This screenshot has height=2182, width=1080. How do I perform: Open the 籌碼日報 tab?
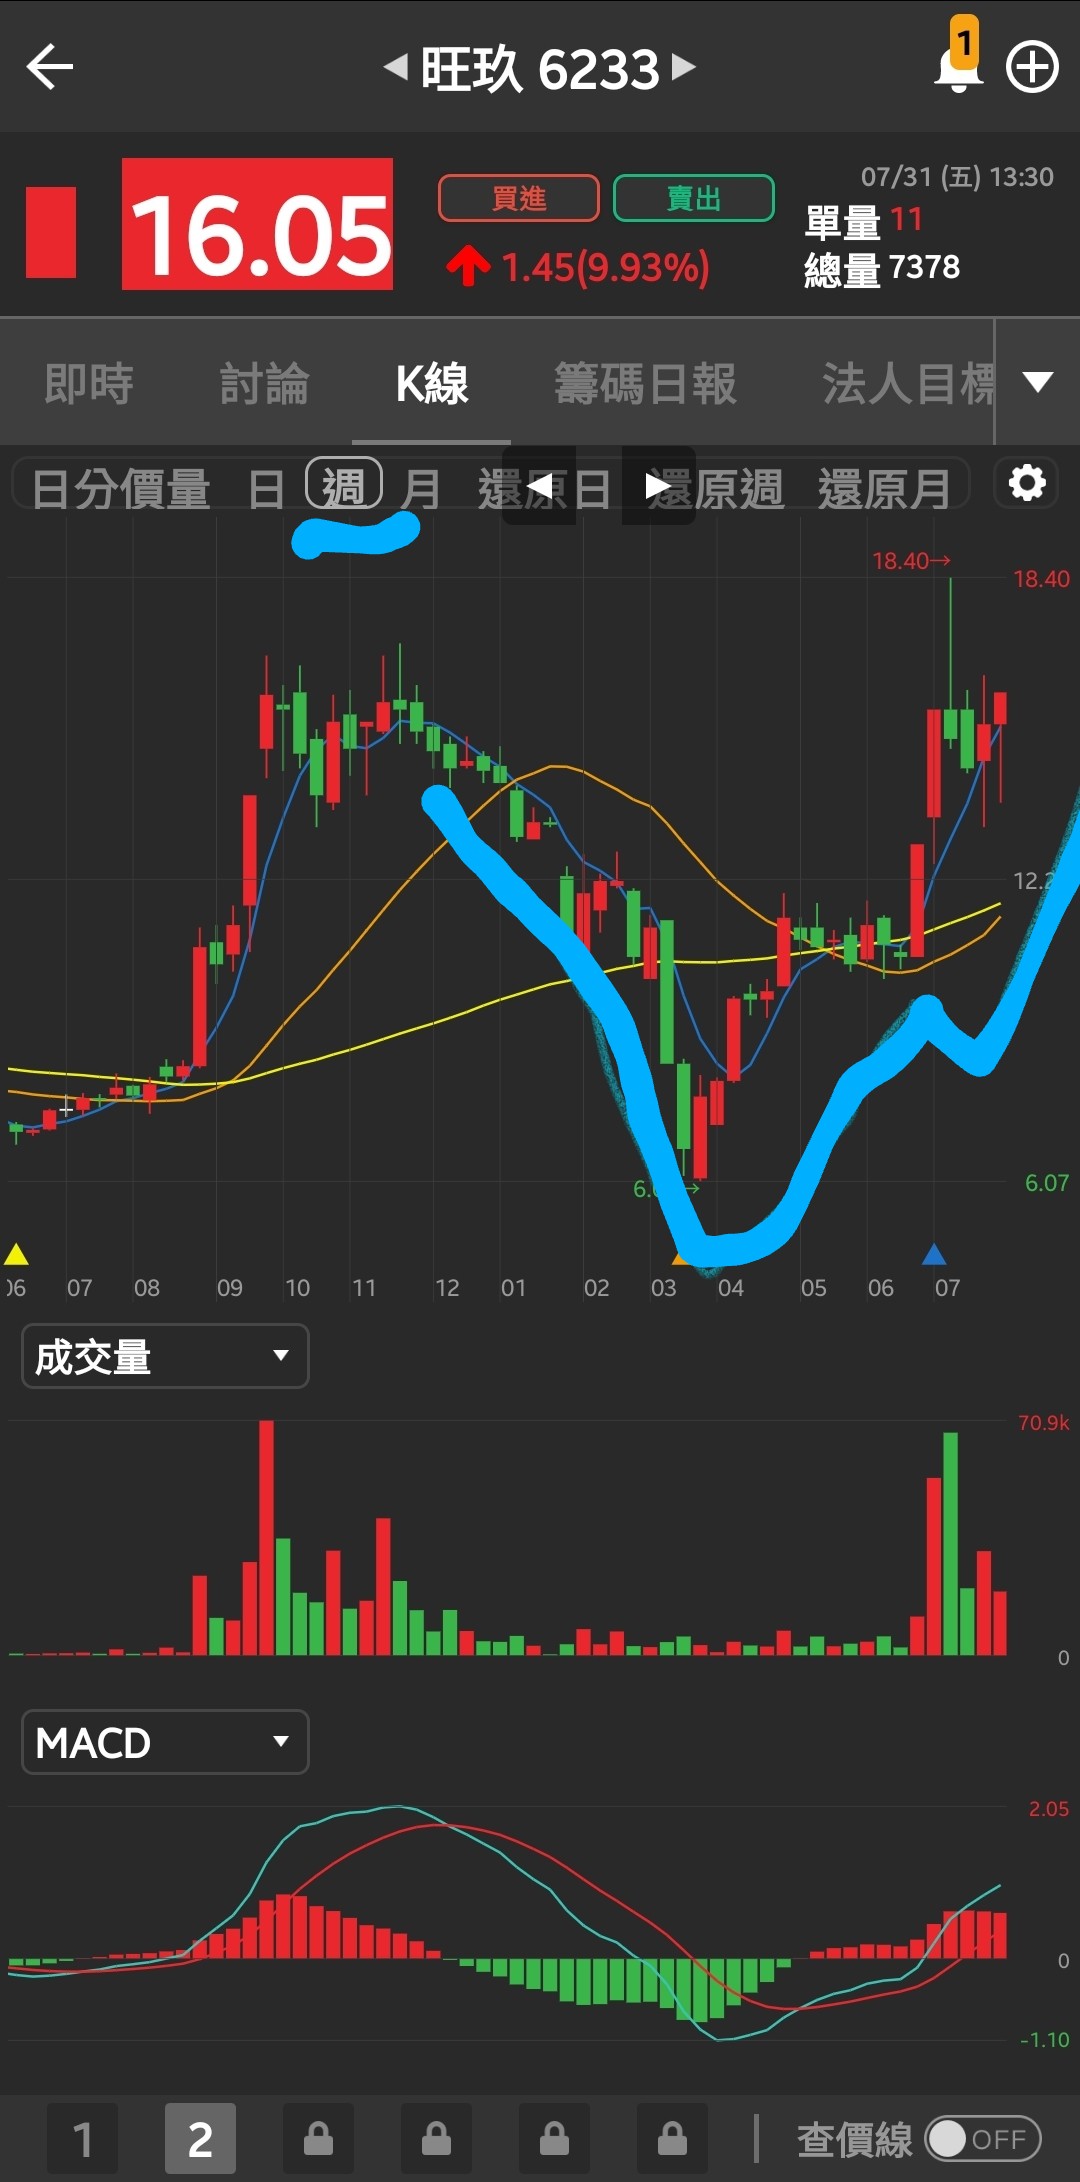point(645,384)
